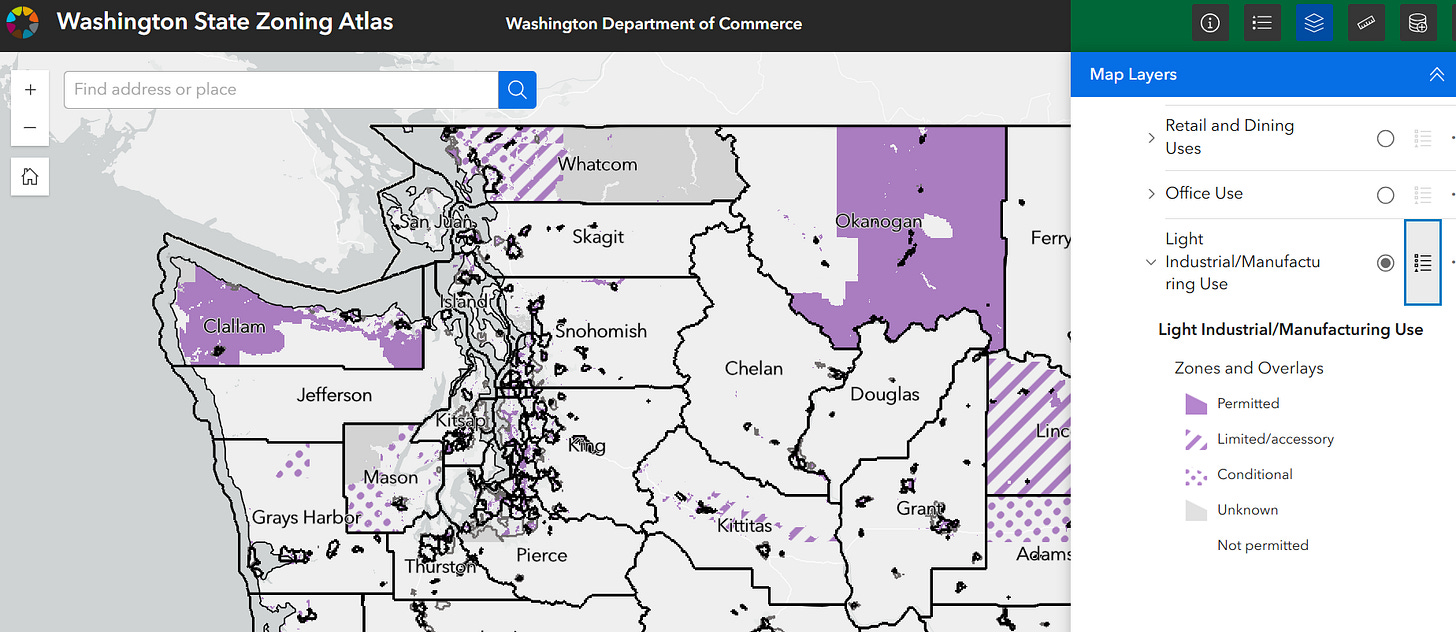Collapse the Map Layers panel

(x=1436, y=74)
